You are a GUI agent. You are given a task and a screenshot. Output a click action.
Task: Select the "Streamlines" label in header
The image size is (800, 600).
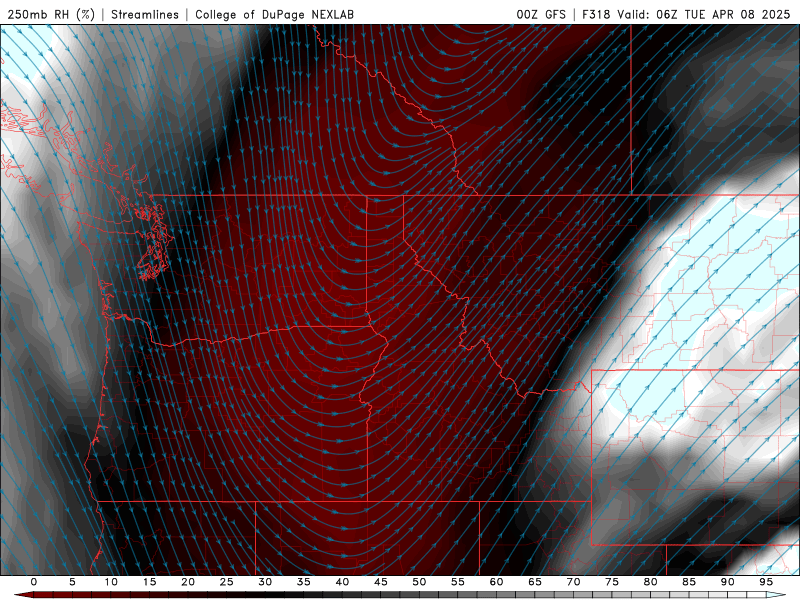pos(145,14)
